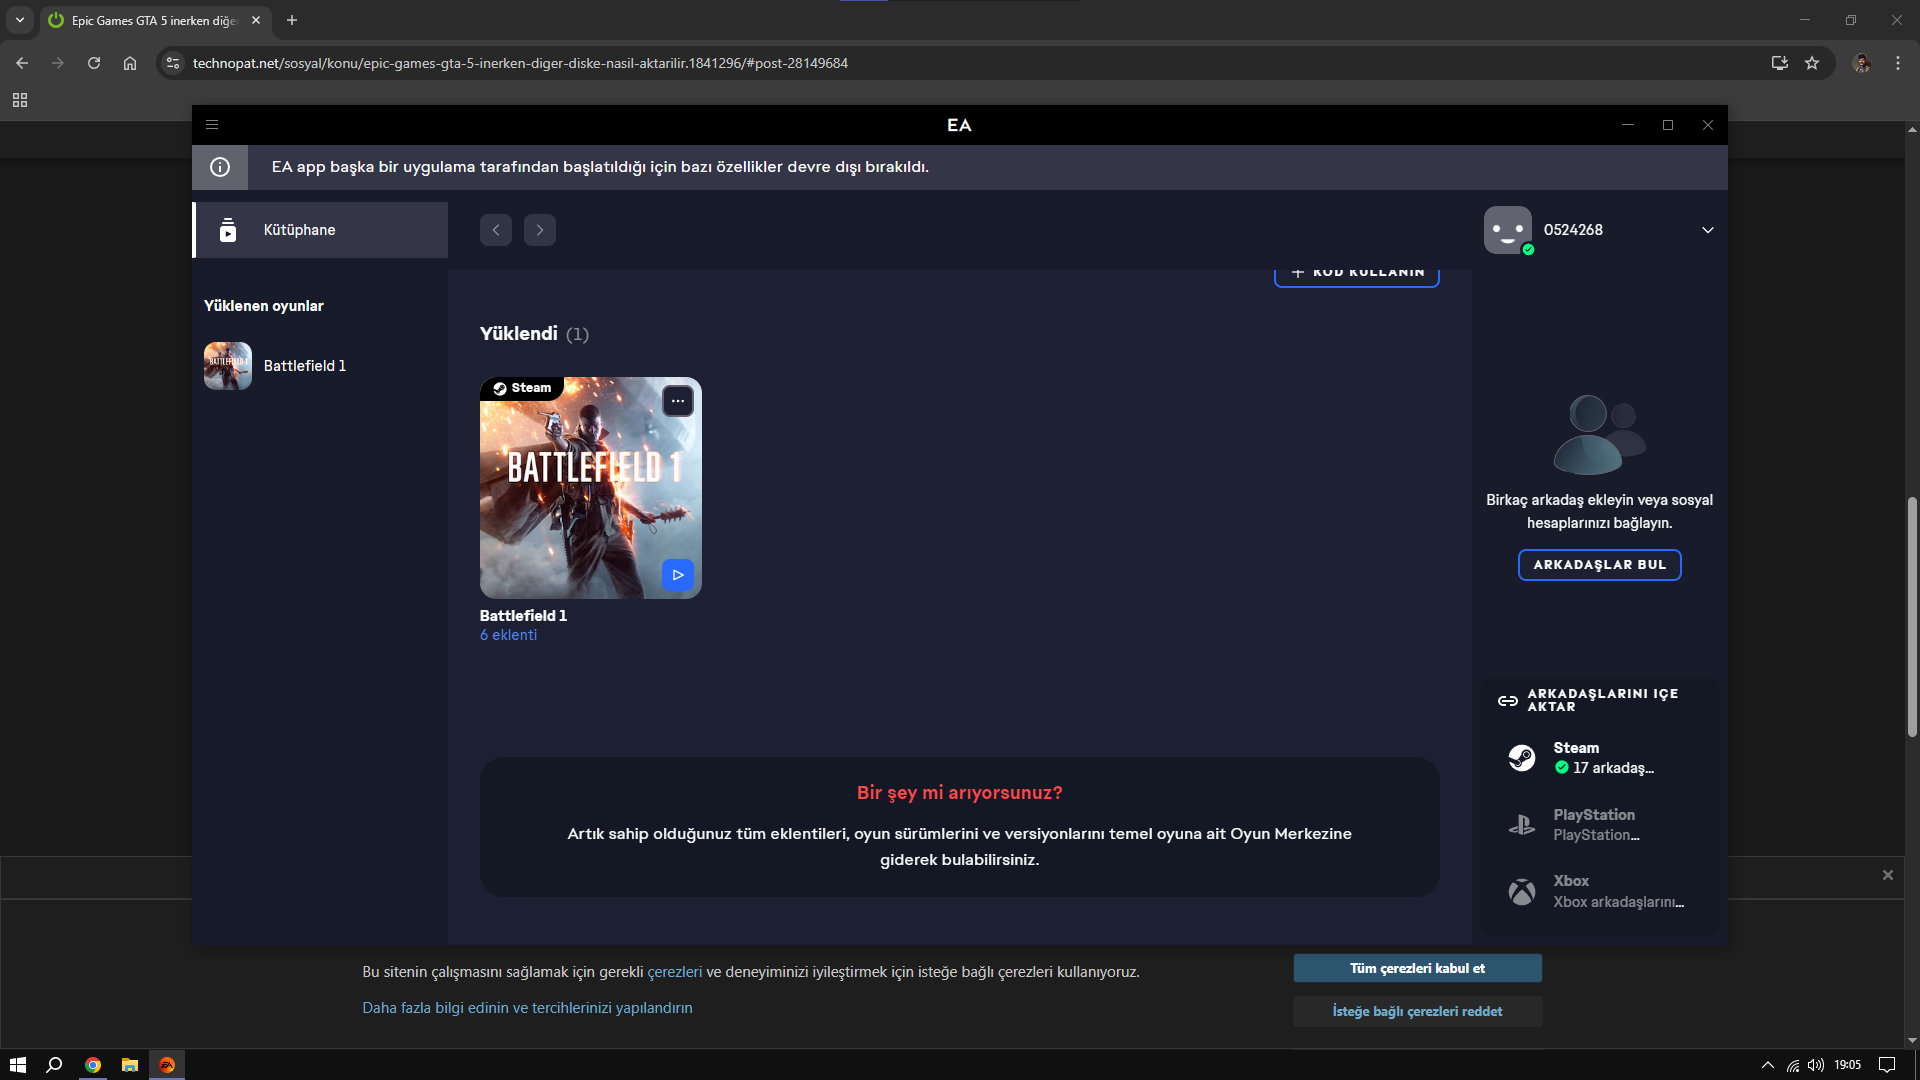Bookmark this page with the star icon

click(1812, 63)
